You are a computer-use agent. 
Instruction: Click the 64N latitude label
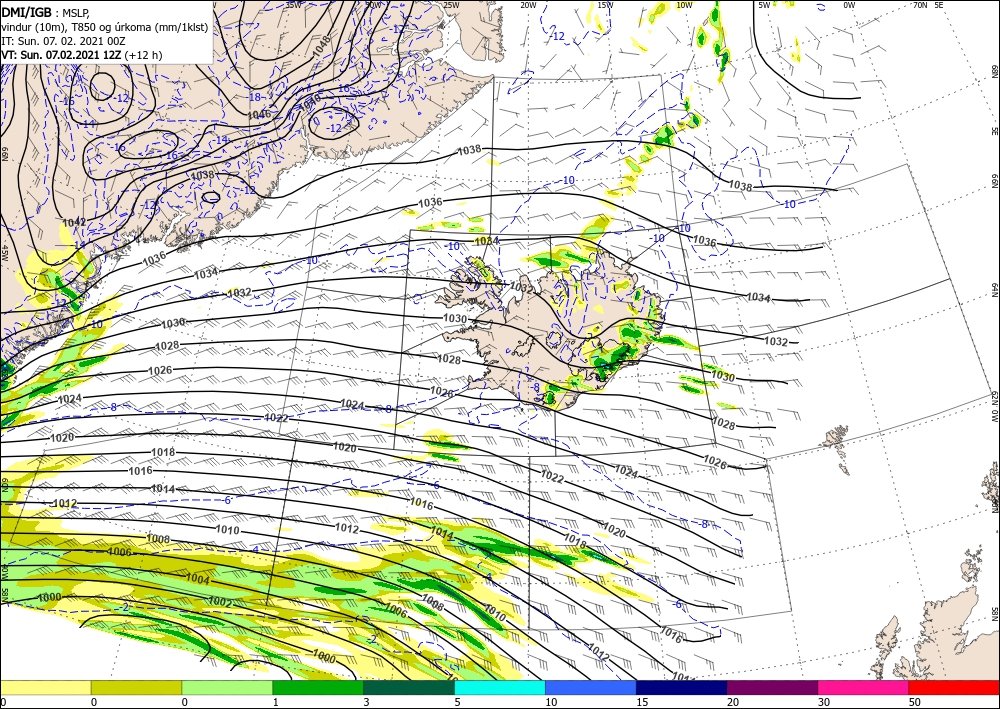coord(994,290)
